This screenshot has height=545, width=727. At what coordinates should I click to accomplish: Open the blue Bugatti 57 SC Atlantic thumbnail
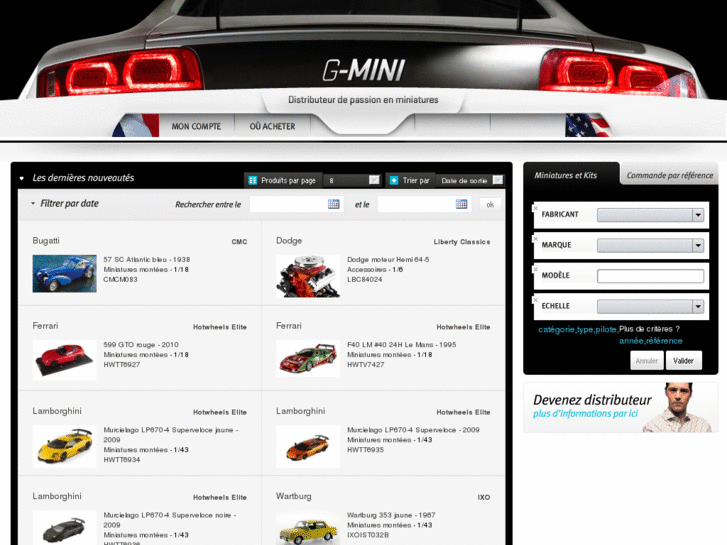tap(64, 274)
